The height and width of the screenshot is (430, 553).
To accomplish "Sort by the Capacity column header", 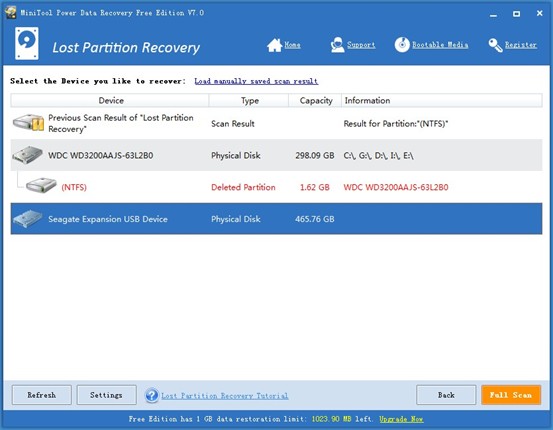I will click(x=315, y=101).
